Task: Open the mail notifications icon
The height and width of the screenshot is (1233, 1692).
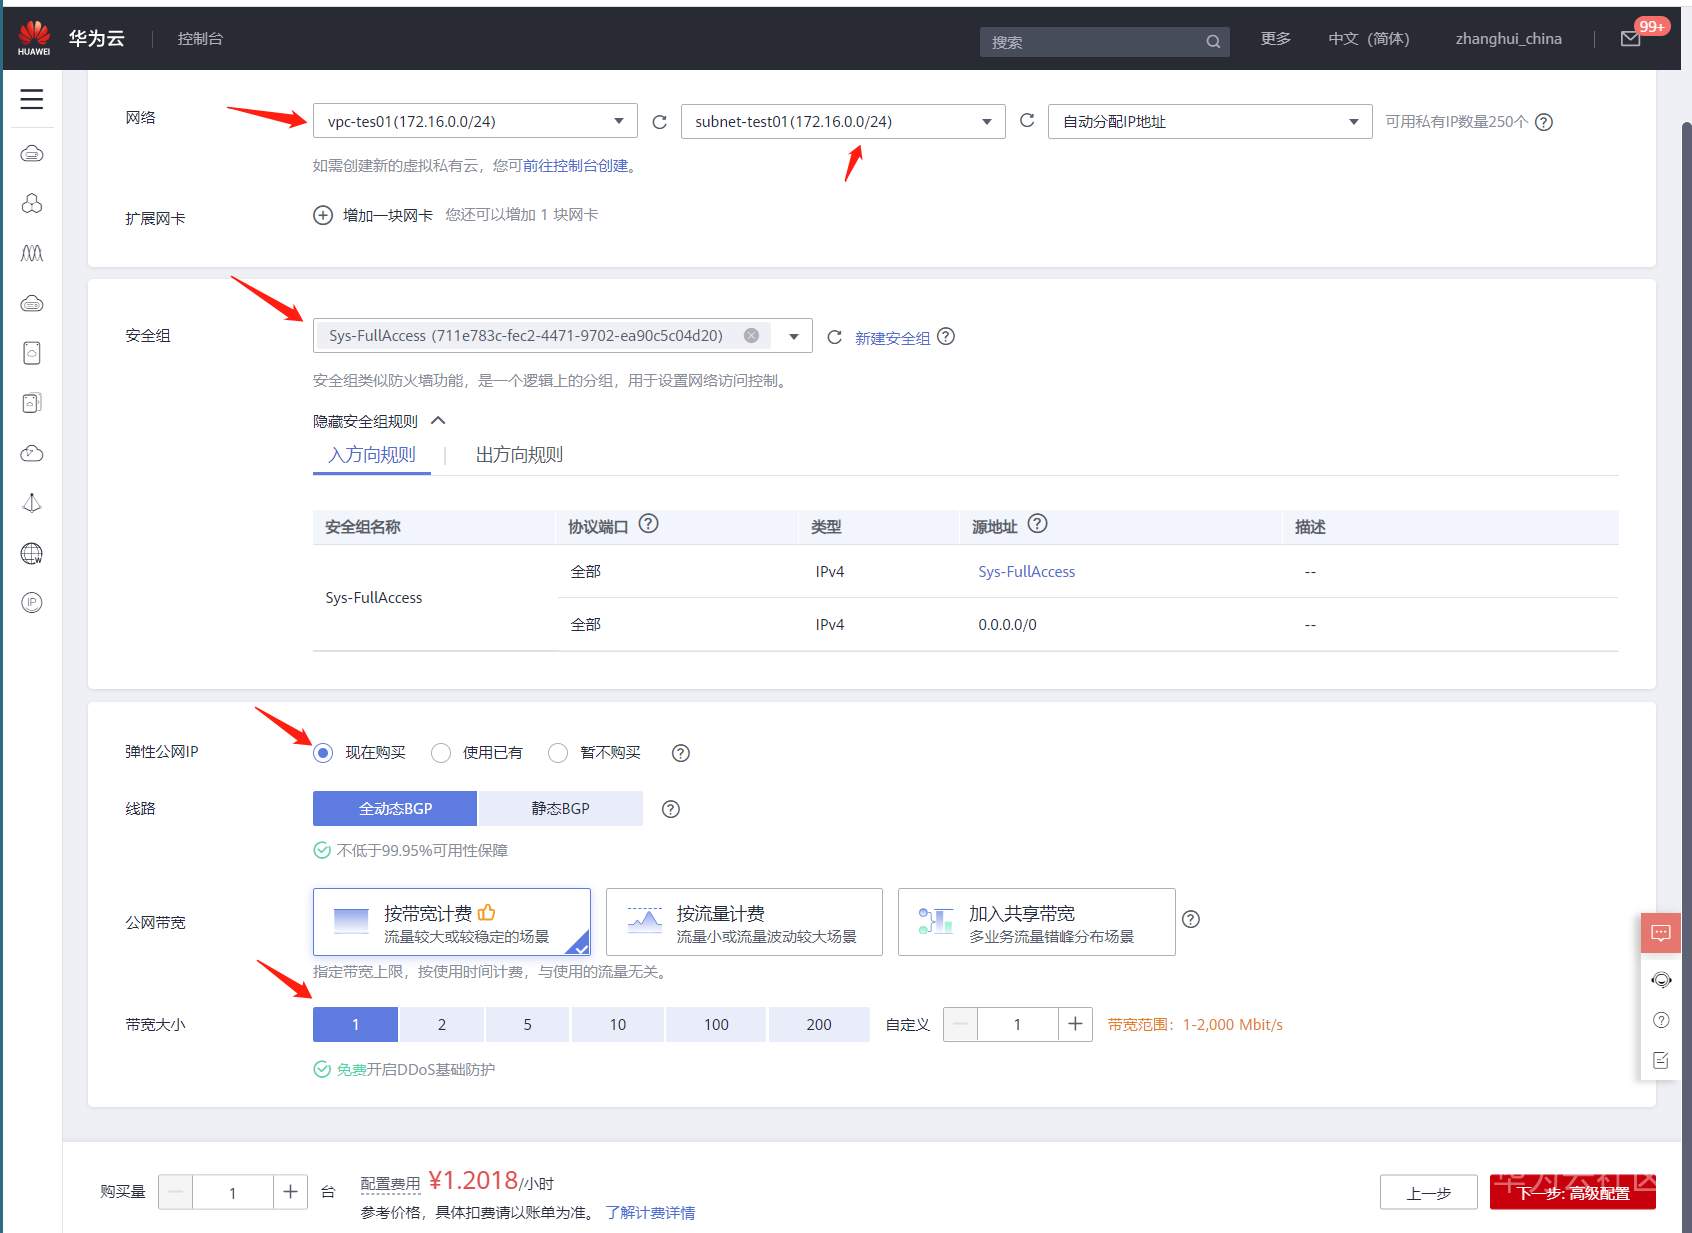Action: 1630,39
